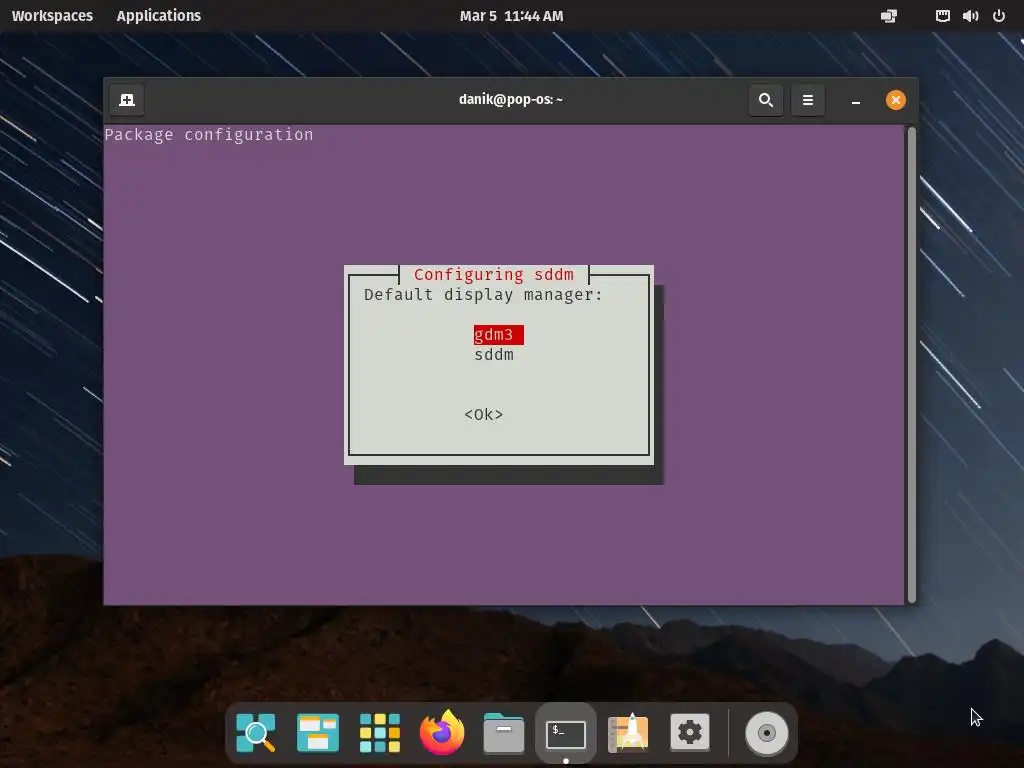Open the volume control tray icon
The width and height of the screenshot is (1024, 768).
point(970,16)
